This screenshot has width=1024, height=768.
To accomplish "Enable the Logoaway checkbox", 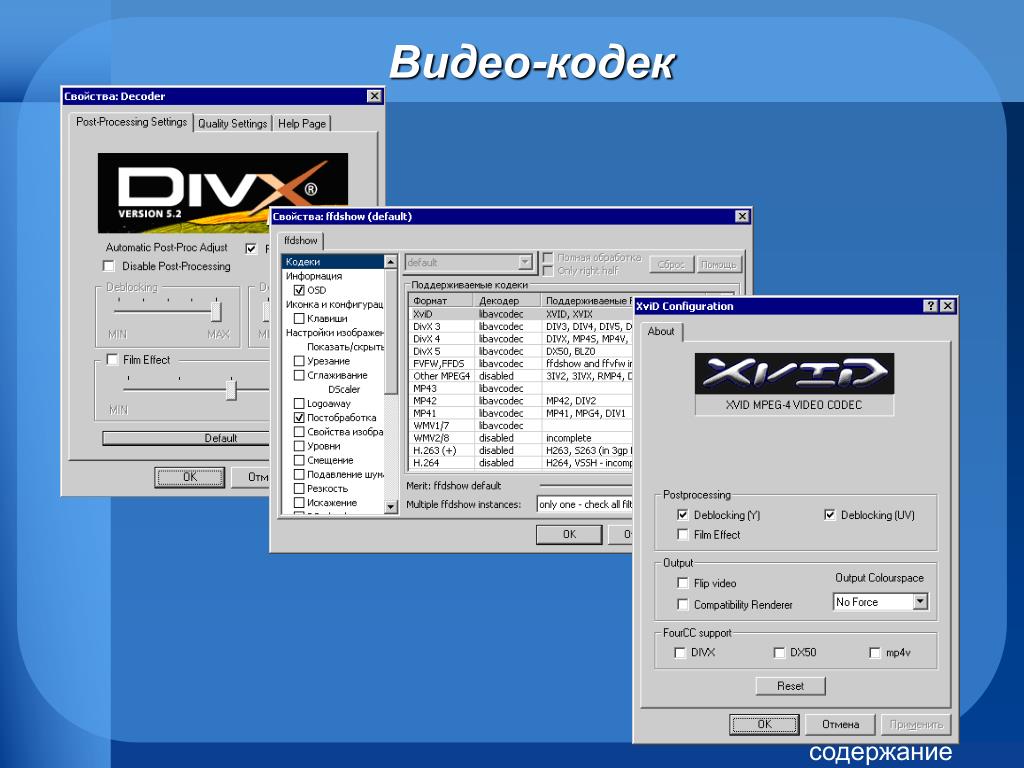I will (299, 404).
